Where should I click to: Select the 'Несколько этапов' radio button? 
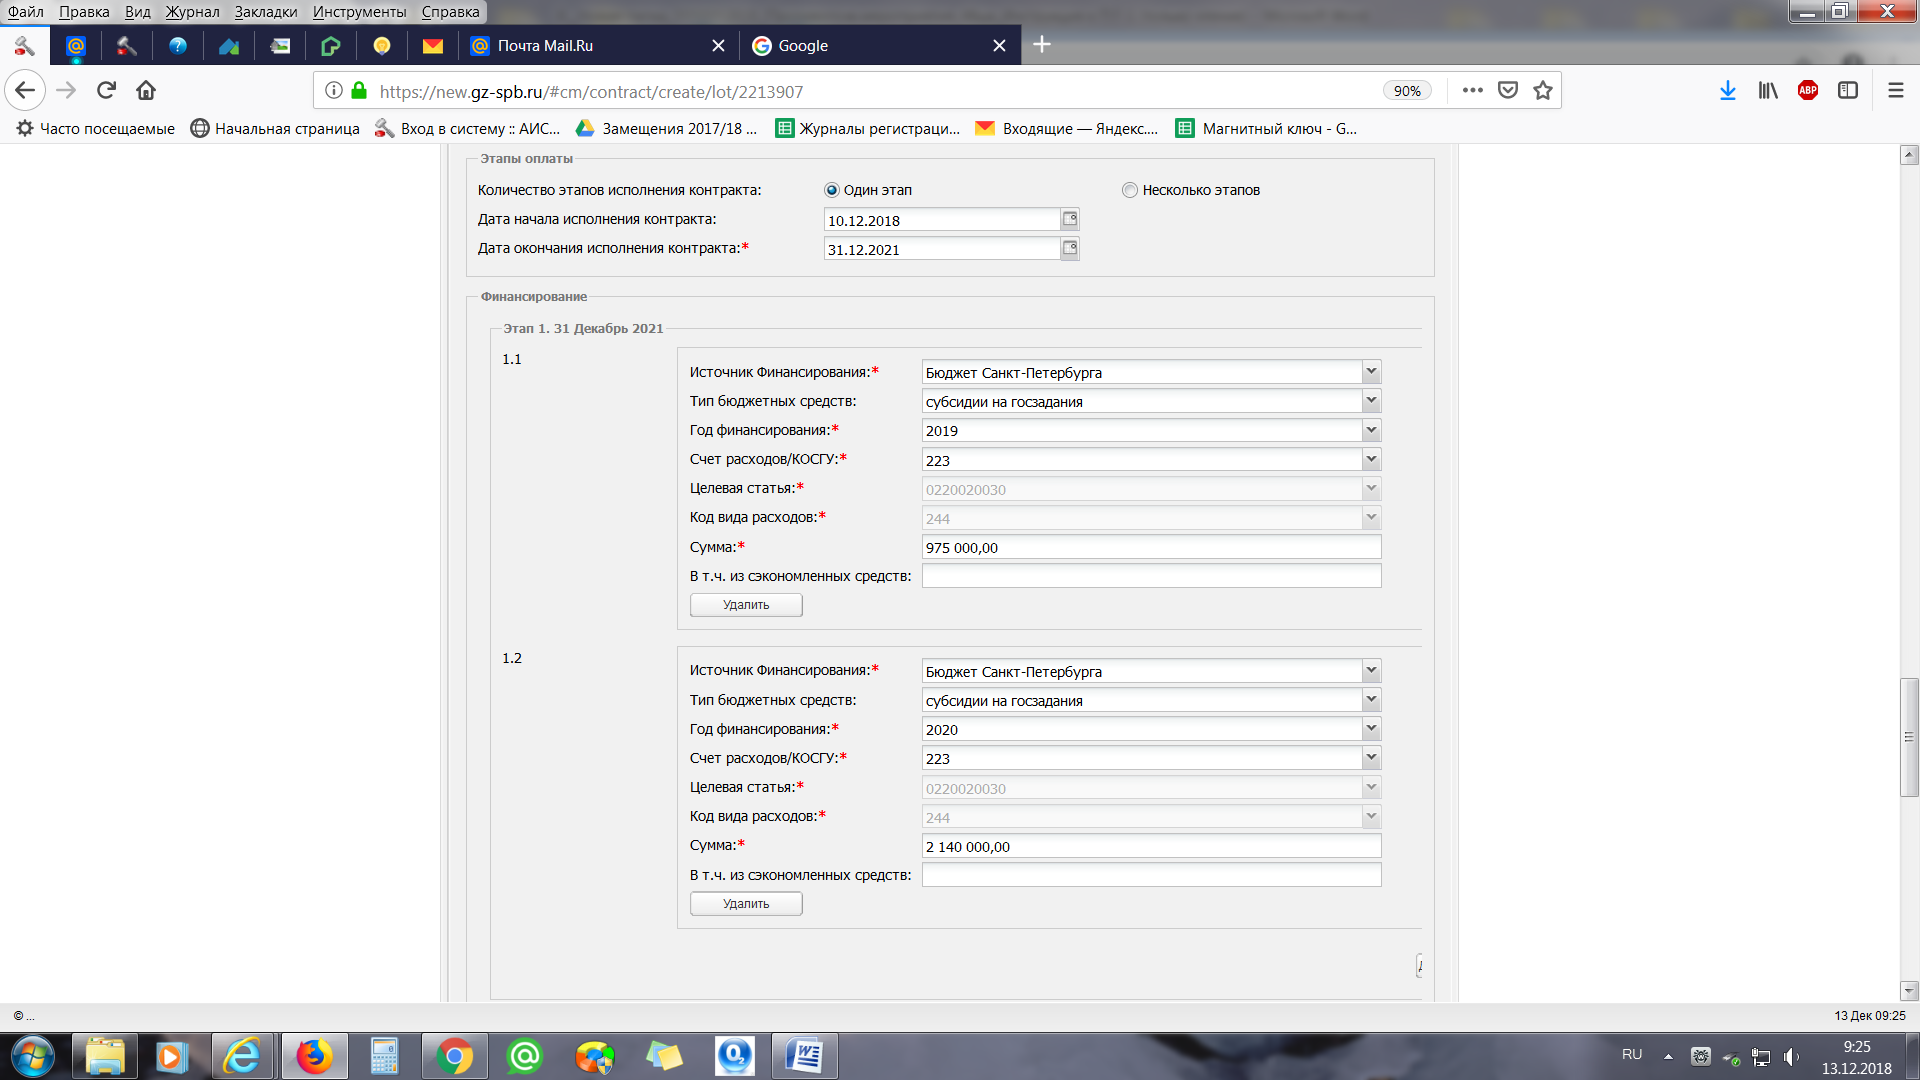point(1130,190)
